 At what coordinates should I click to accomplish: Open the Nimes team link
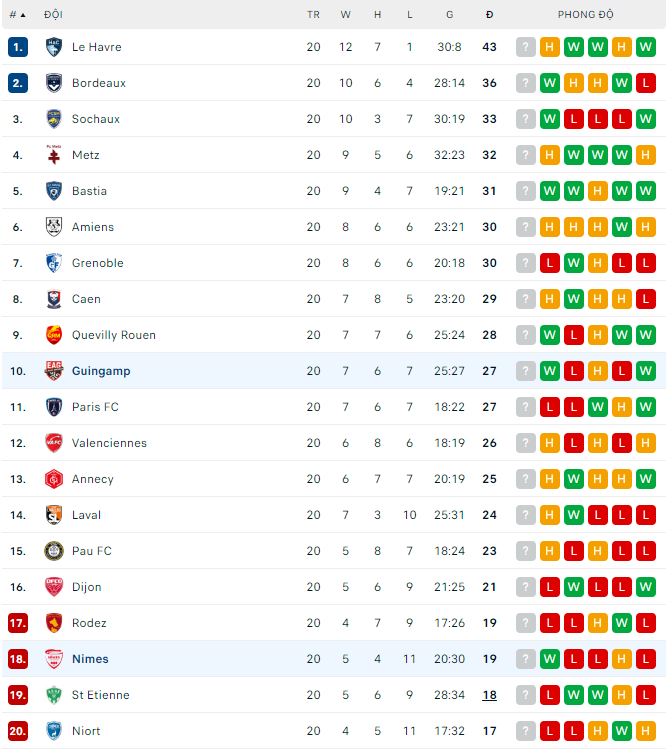click(90, 659)
